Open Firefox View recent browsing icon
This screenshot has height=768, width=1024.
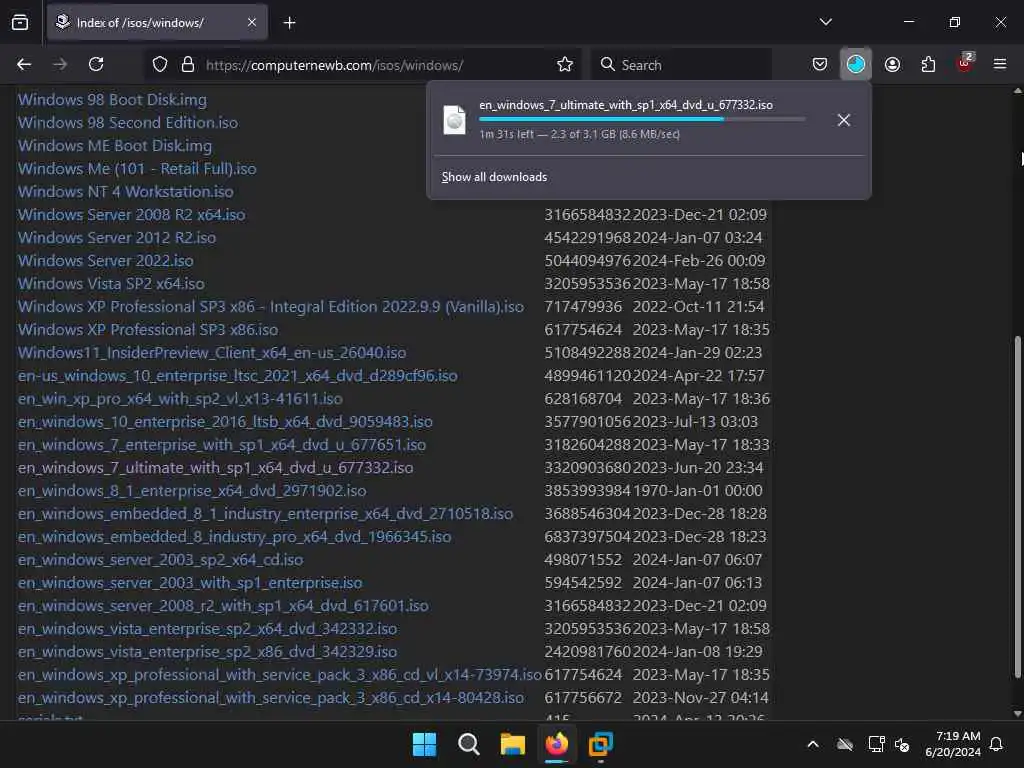(x=20, y=22)
